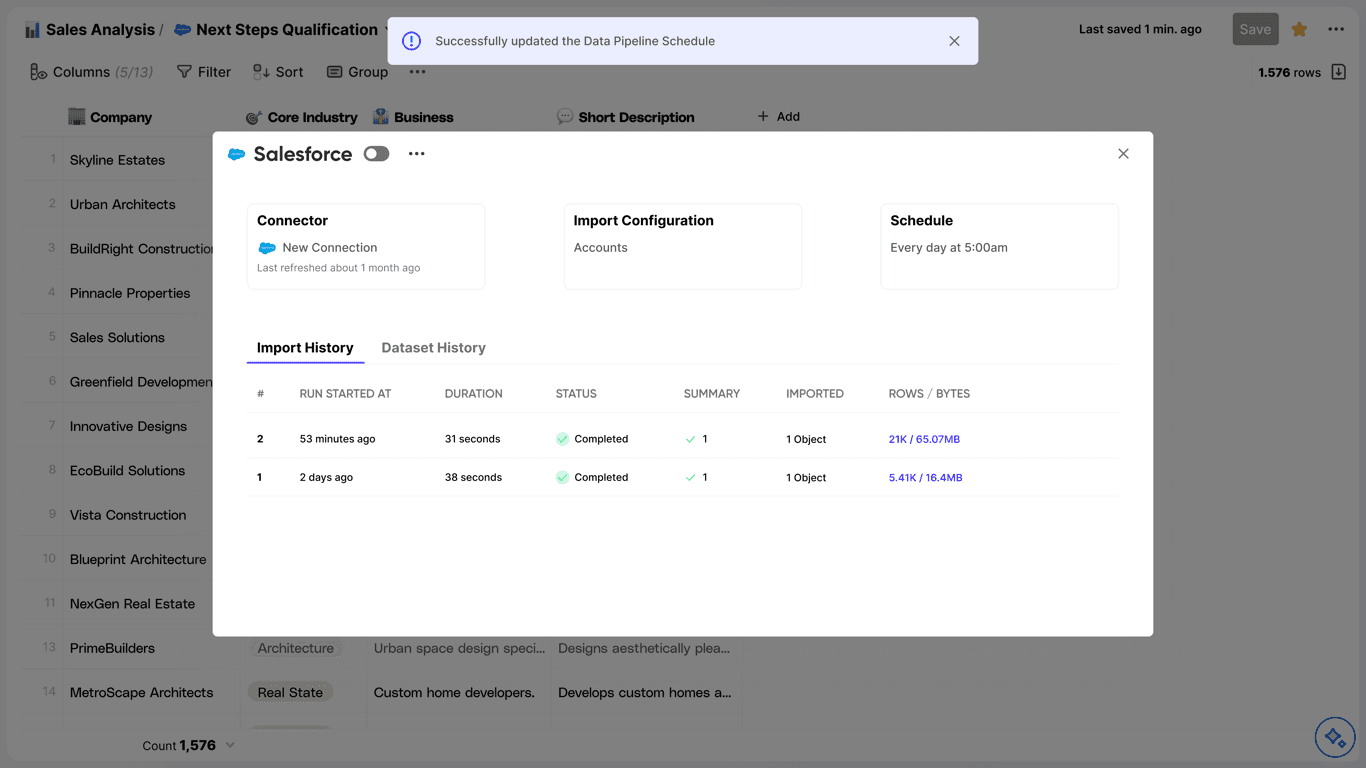Switch to the Import History tab

click(x=305, y=348)
